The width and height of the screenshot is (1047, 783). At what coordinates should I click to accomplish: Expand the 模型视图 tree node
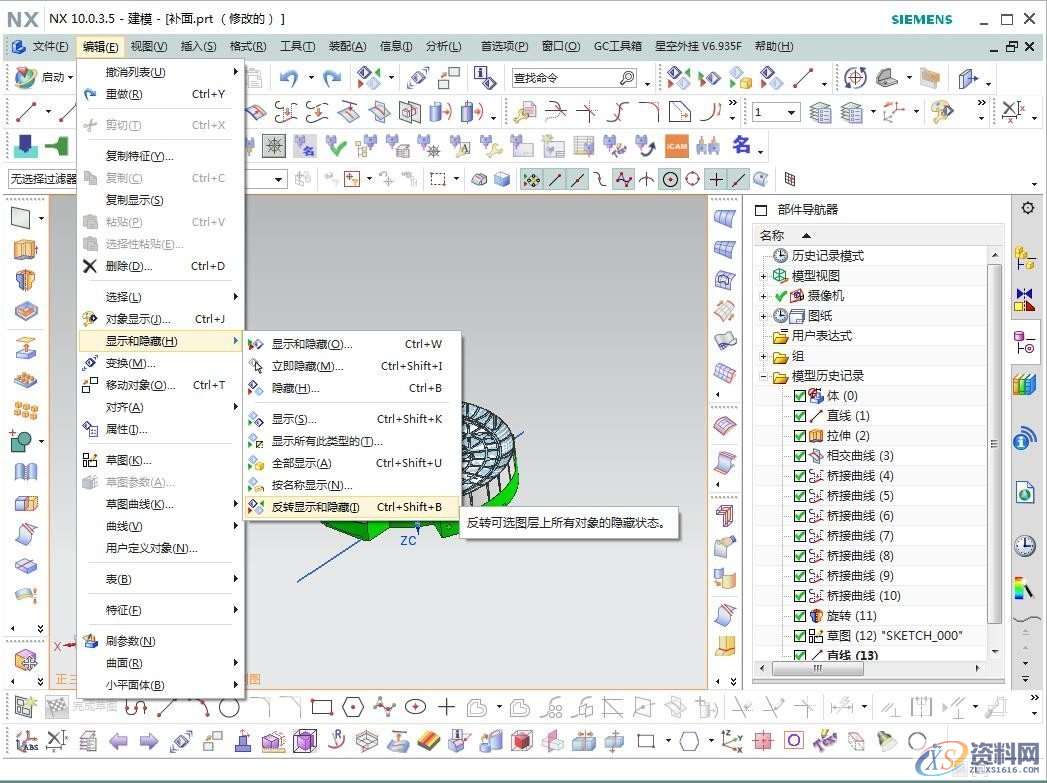[x=763, y=274]
